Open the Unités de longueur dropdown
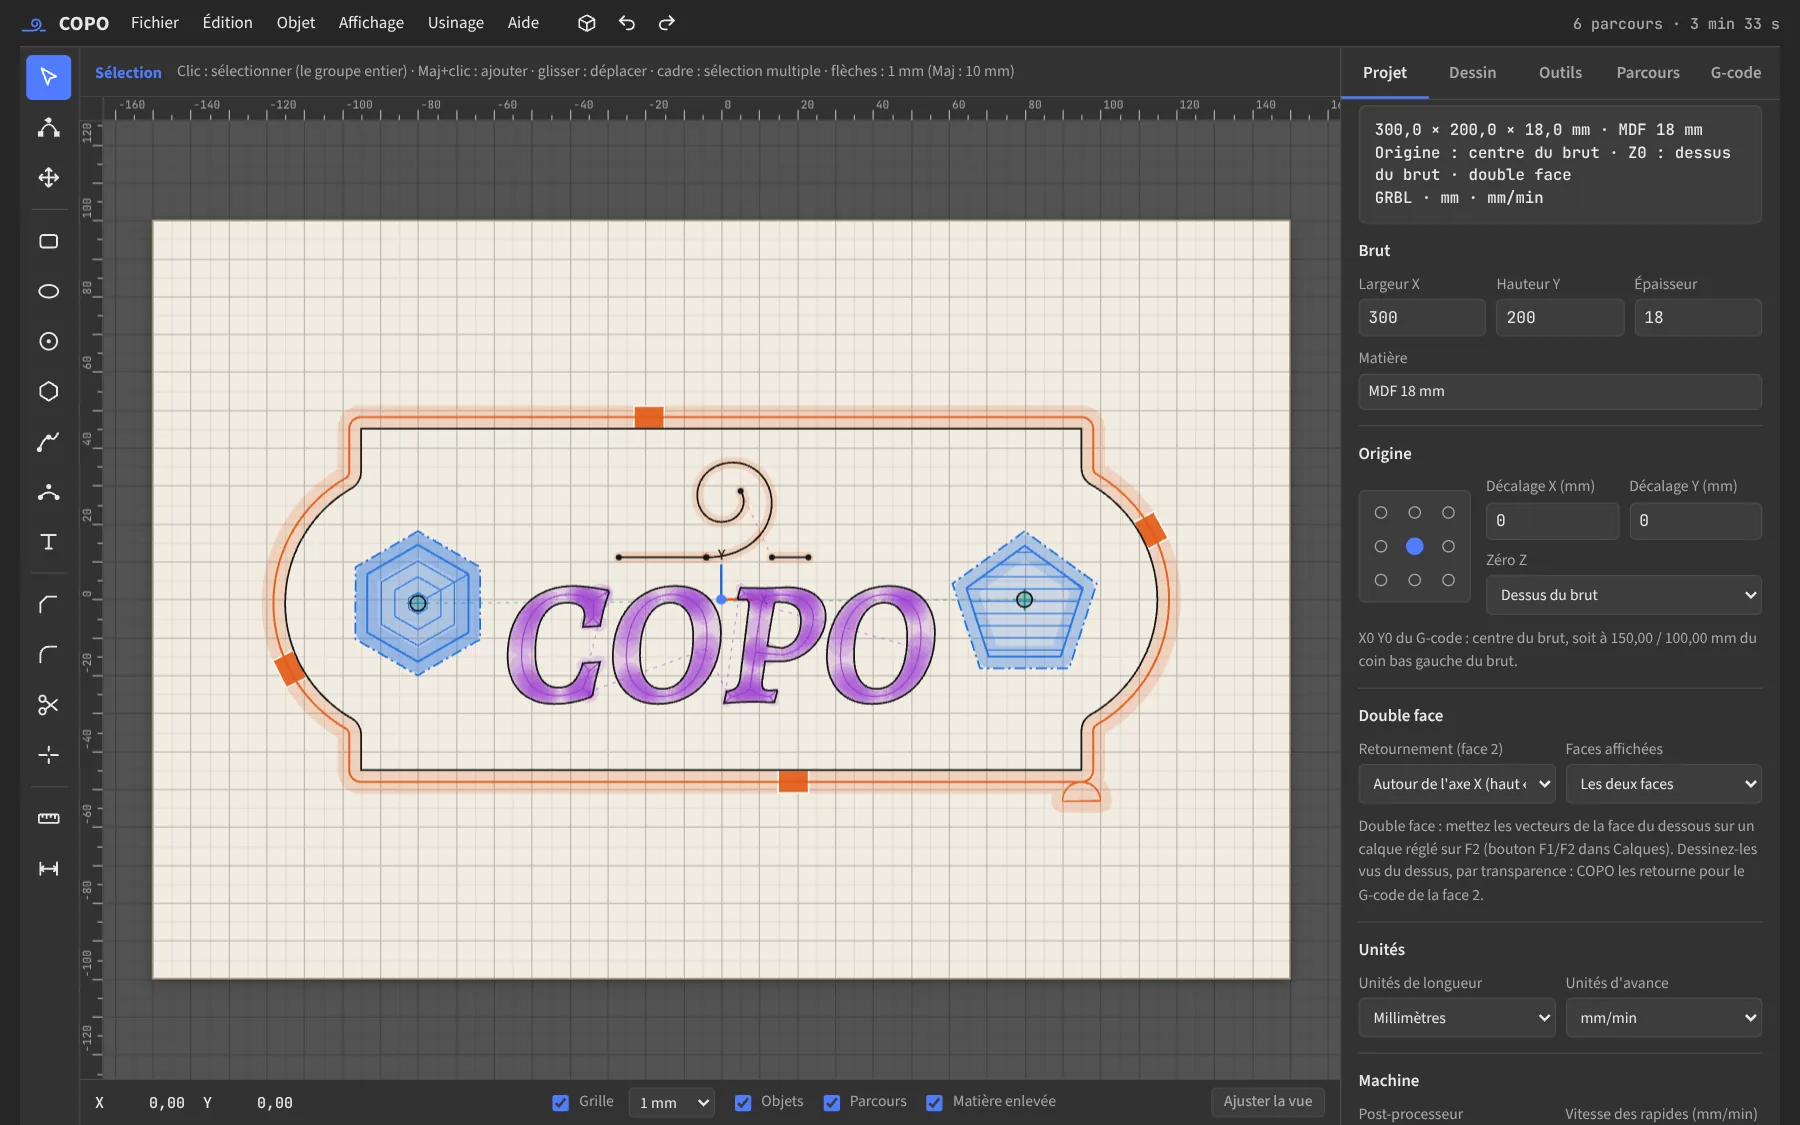This screenshot has width=1800, height=1125. tap(1456, 1018)
